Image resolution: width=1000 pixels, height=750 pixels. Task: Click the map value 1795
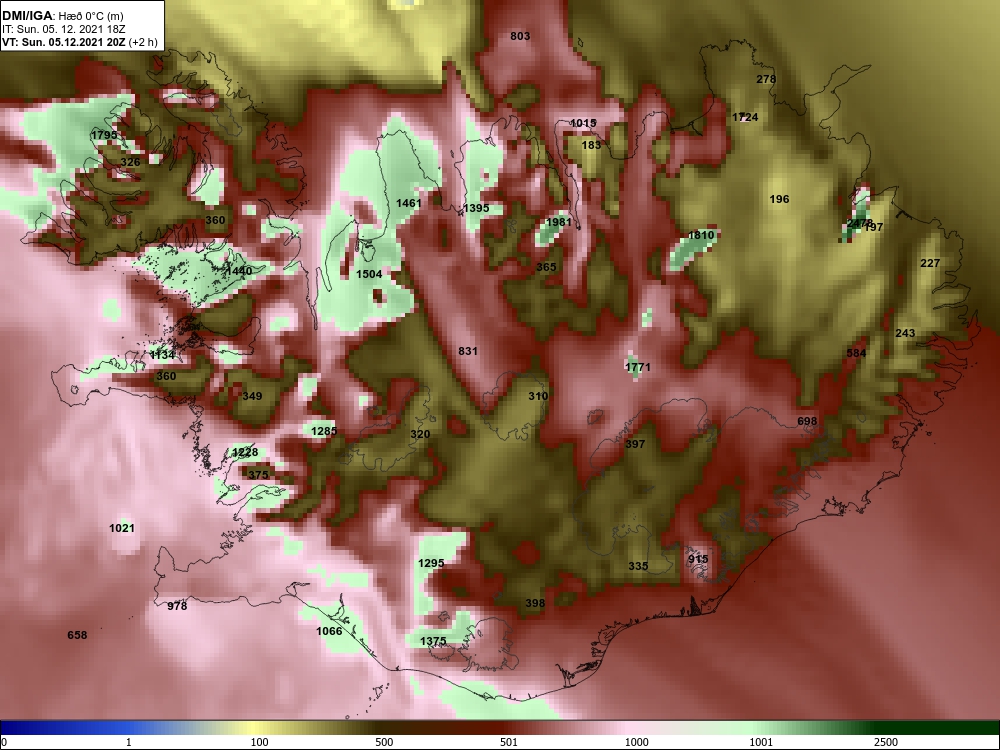click(104, 135)
